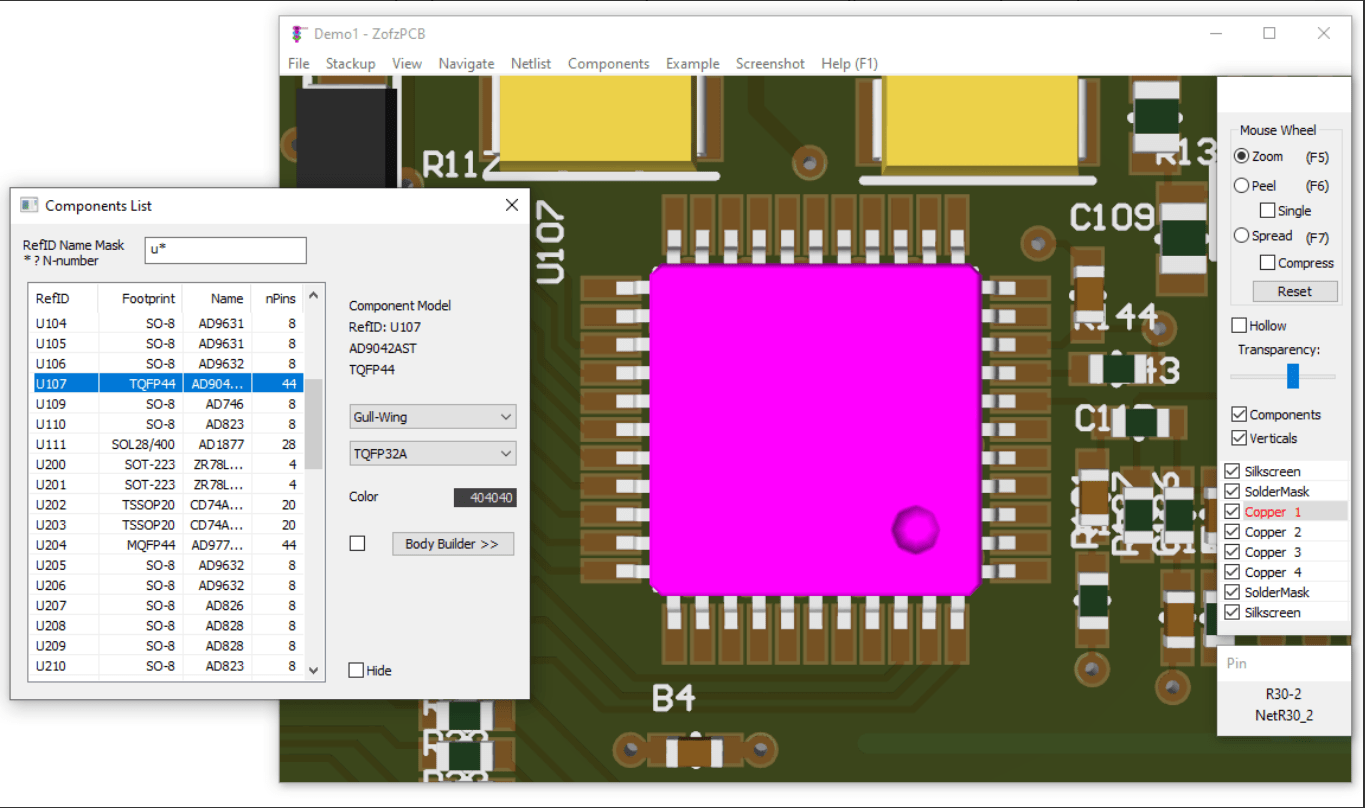Toggle the Copper 1 layer checkbox
1365x808 pixels.
tap(1233, 512)
